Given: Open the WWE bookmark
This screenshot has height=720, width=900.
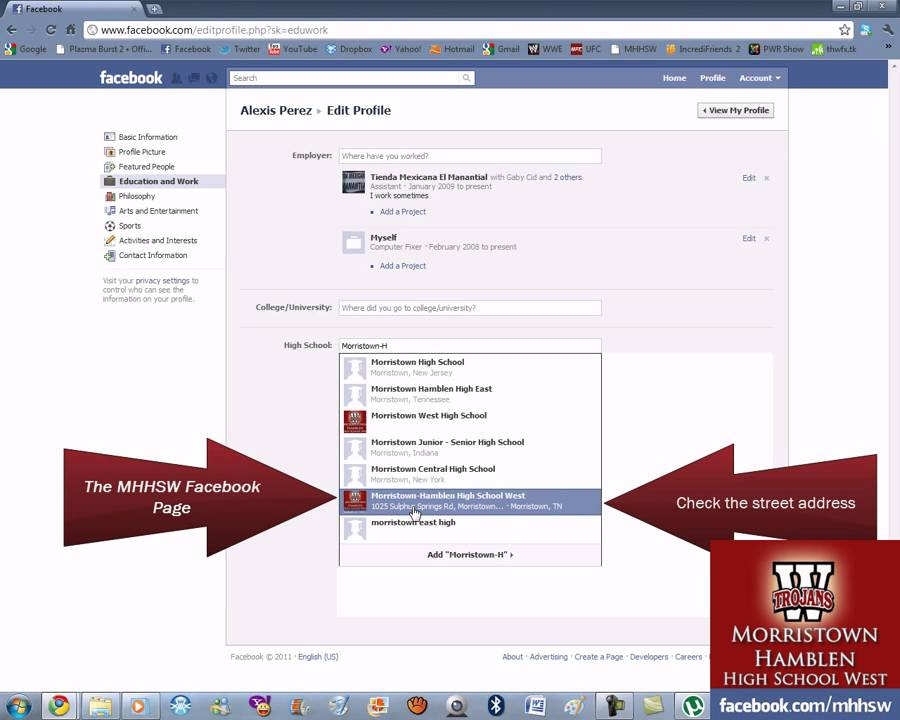Looking at the screenshot, I should click(545, 49).
